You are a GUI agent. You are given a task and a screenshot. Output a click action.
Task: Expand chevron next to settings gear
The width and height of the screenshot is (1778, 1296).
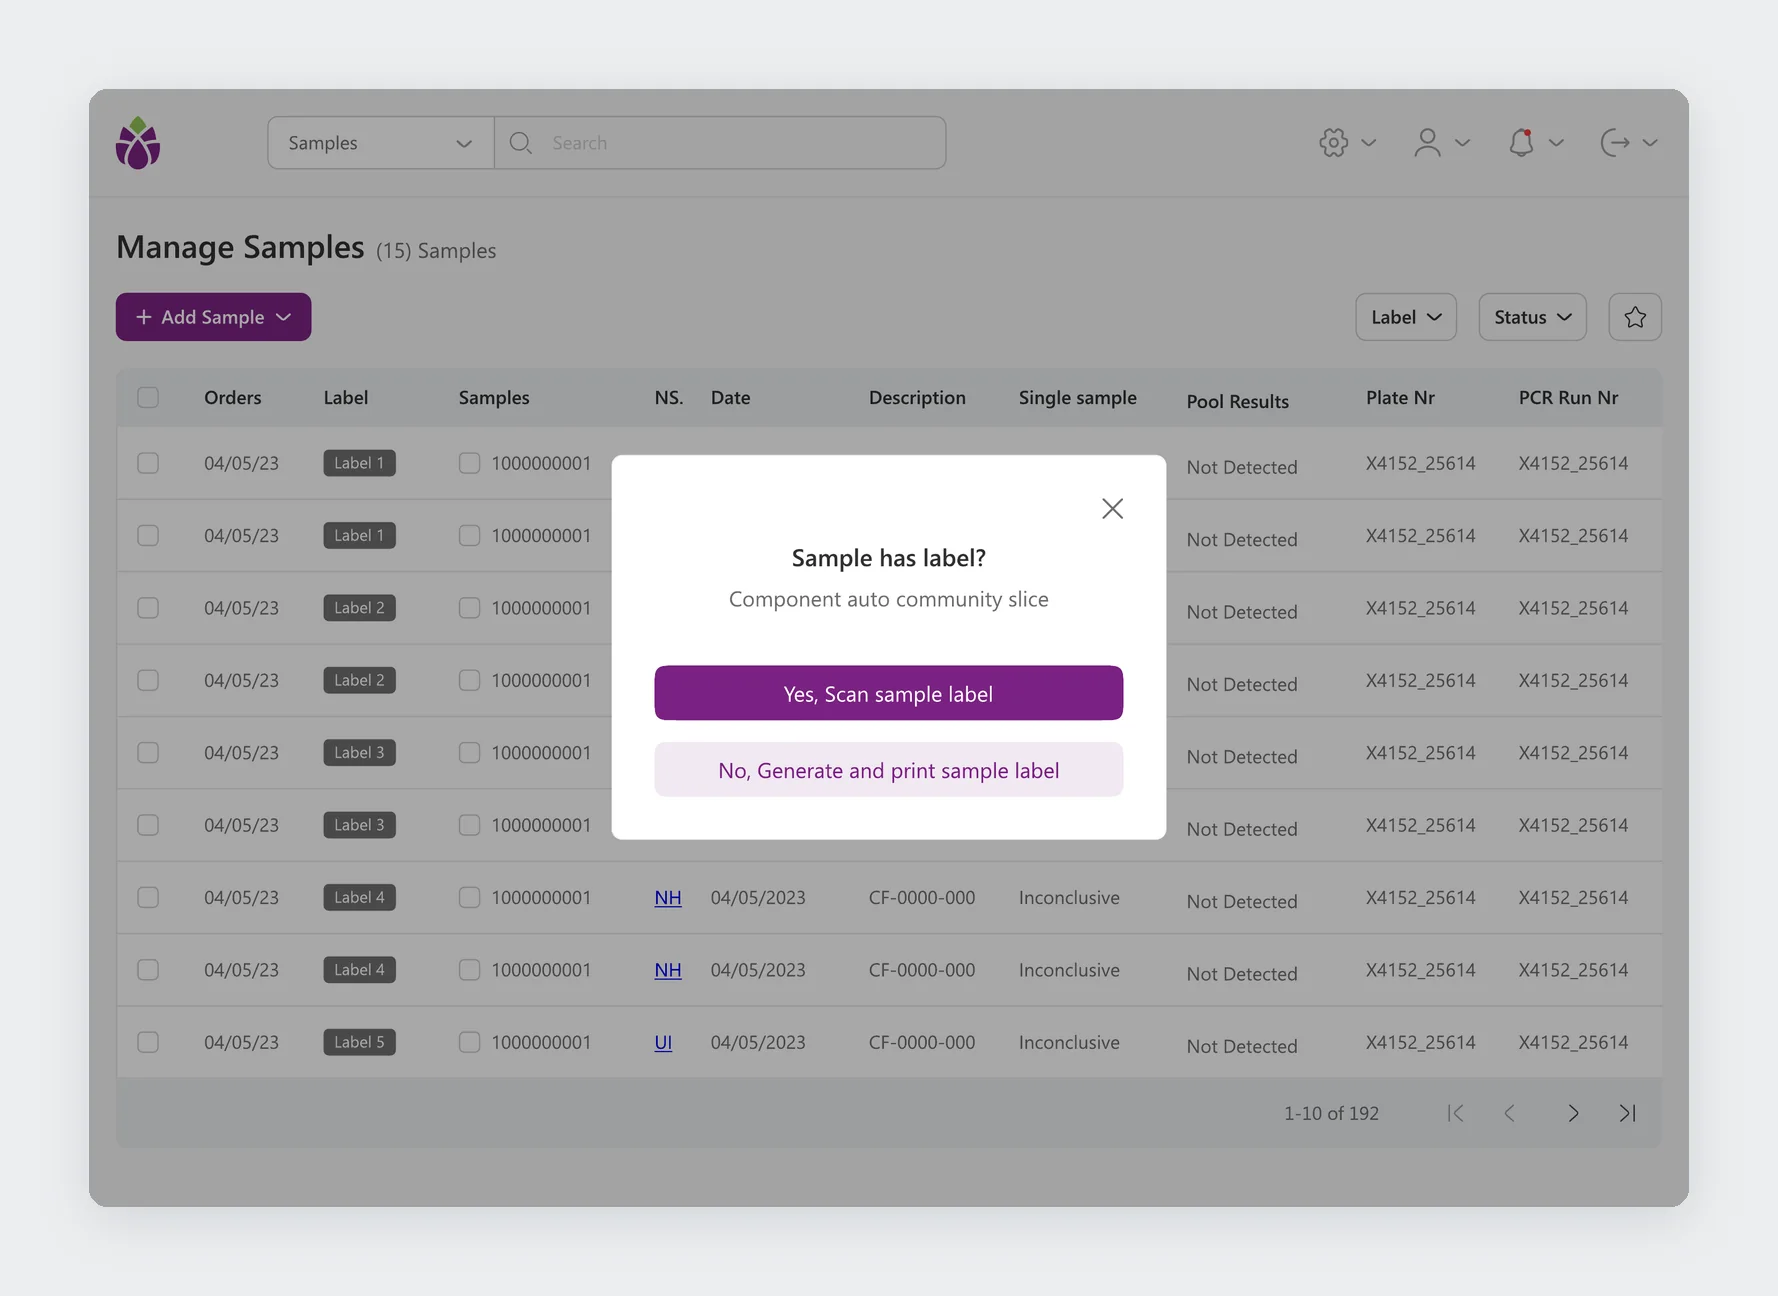click(1369, 143)
